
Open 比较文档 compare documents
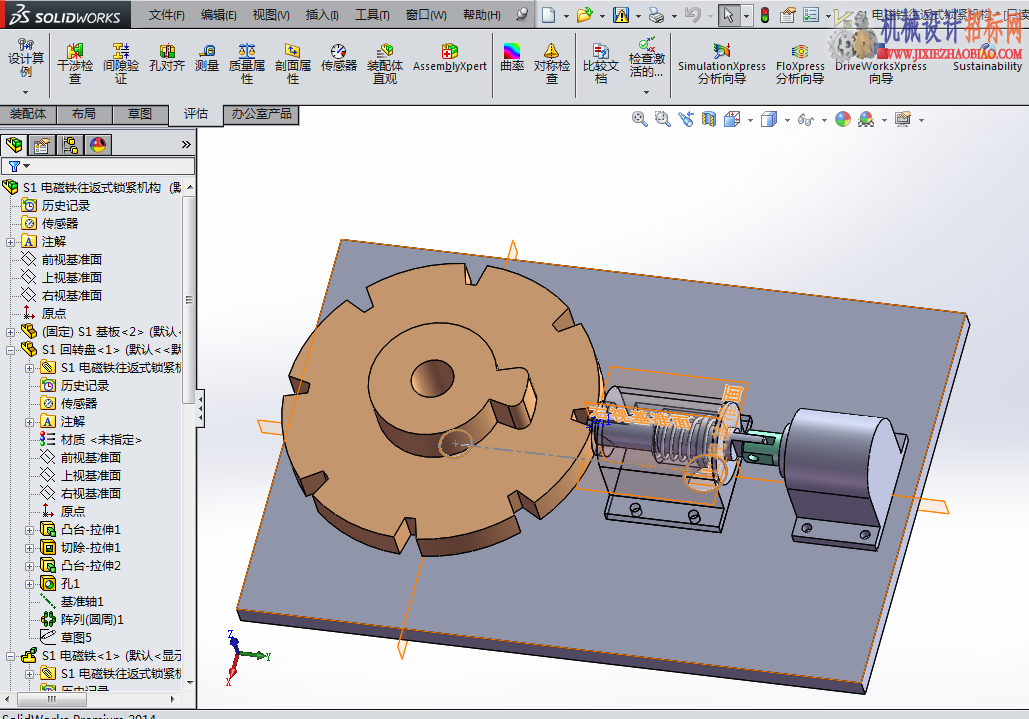[x=600, y=64]
